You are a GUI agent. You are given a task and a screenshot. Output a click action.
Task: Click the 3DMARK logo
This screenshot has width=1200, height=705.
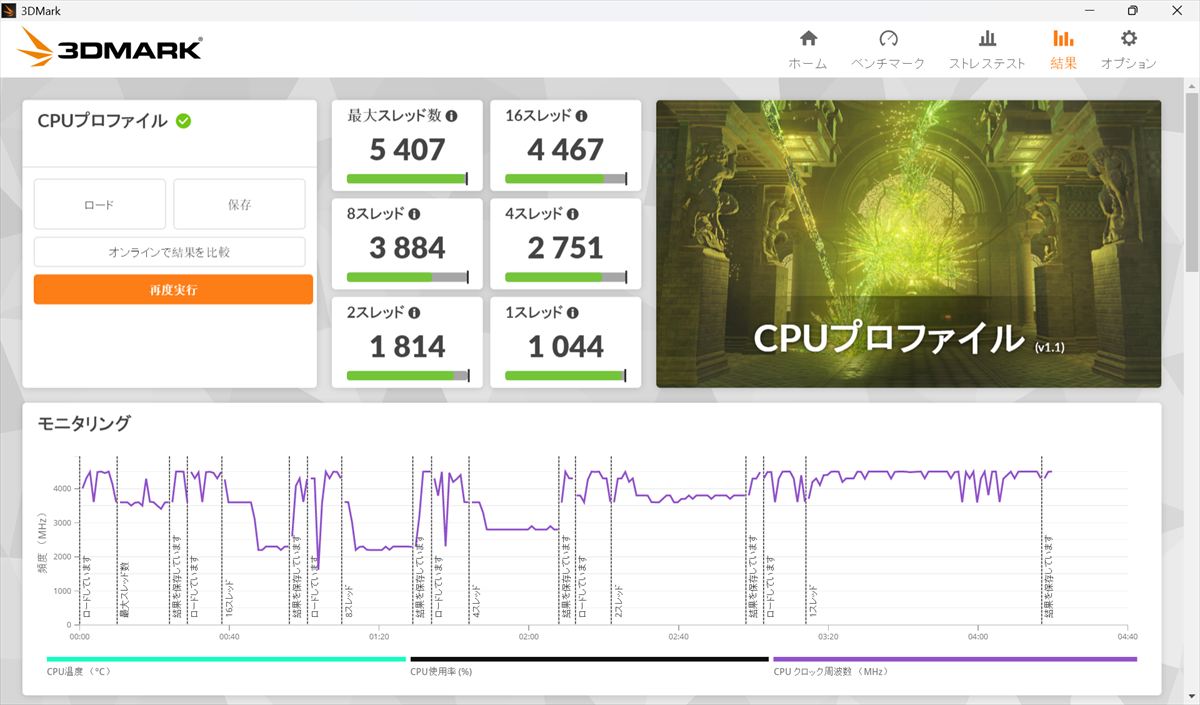point(110,47)
